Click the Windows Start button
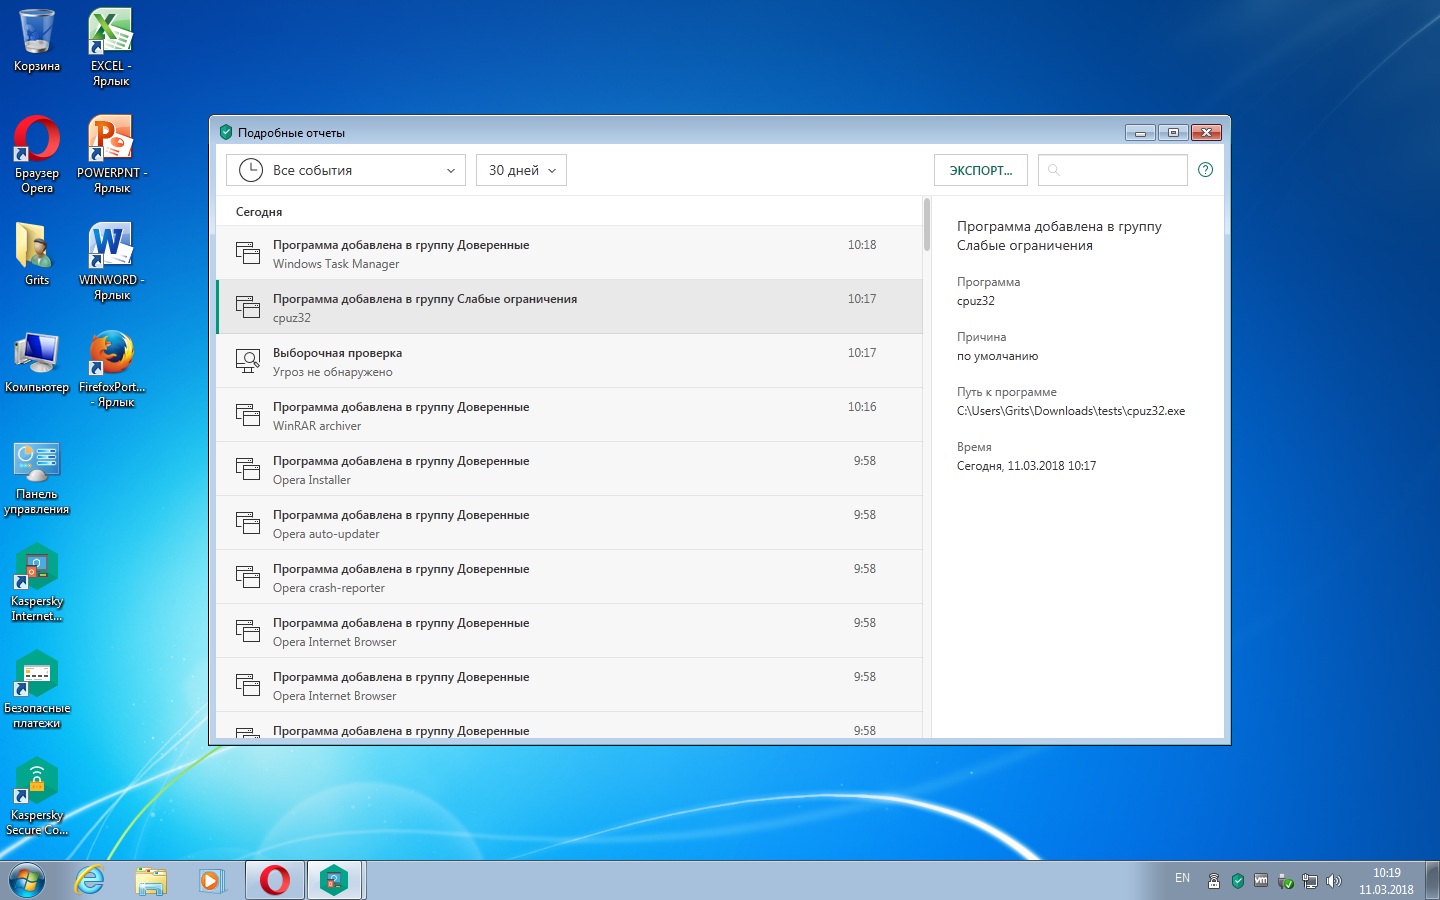This screenshot has width=1440, height=900. click(27, 880)
